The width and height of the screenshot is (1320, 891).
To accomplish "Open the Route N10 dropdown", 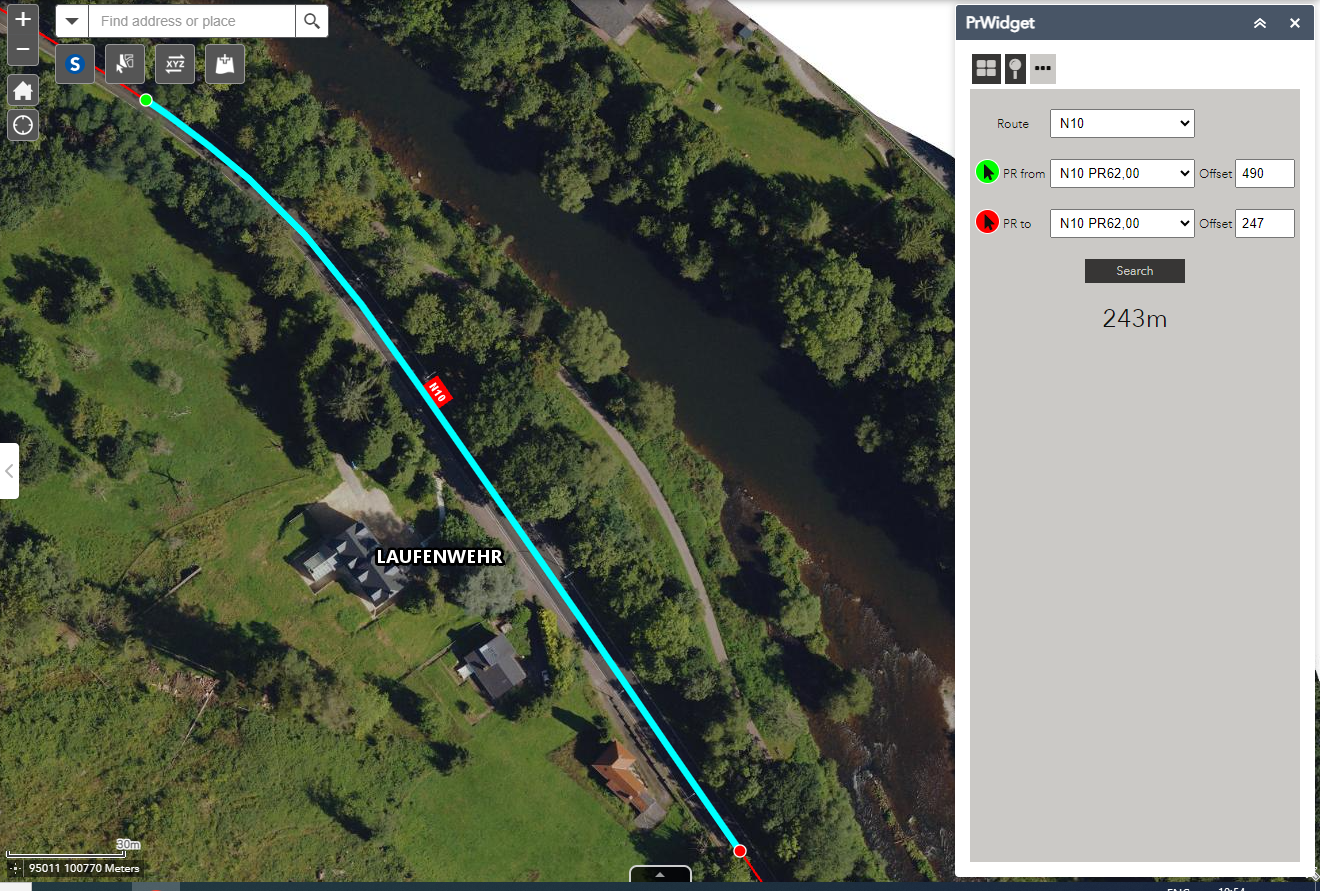I will (1122, 124).
